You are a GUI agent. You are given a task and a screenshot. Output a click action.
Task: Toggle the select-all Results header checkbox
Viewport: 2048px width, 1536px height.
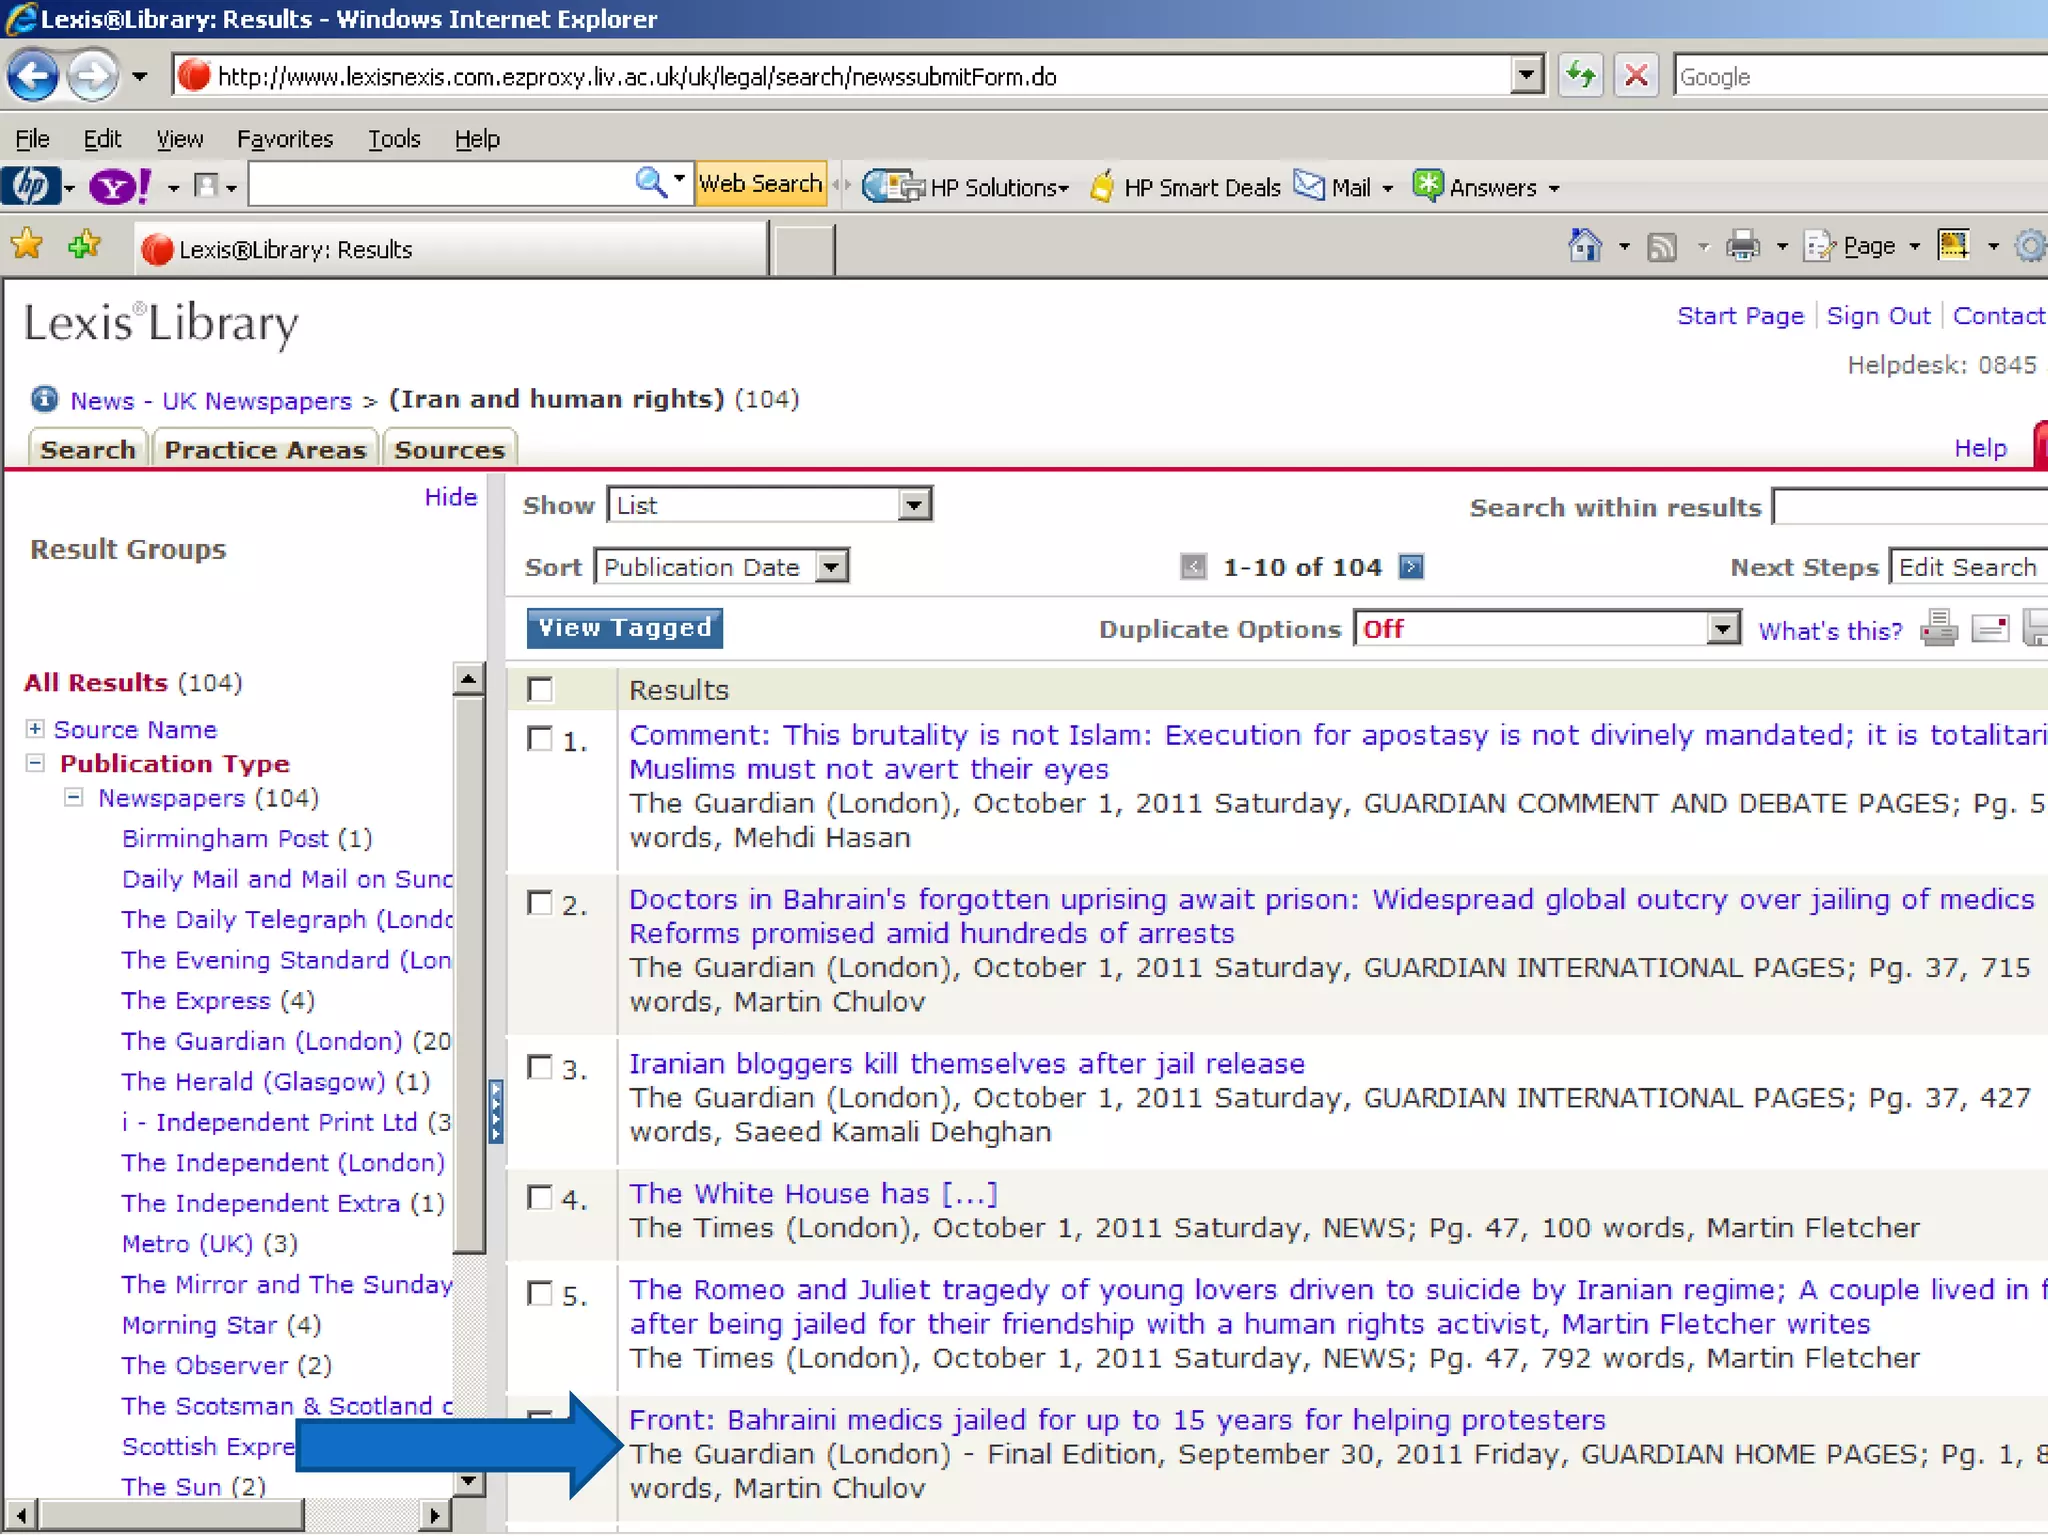click(x=540, y=690)
